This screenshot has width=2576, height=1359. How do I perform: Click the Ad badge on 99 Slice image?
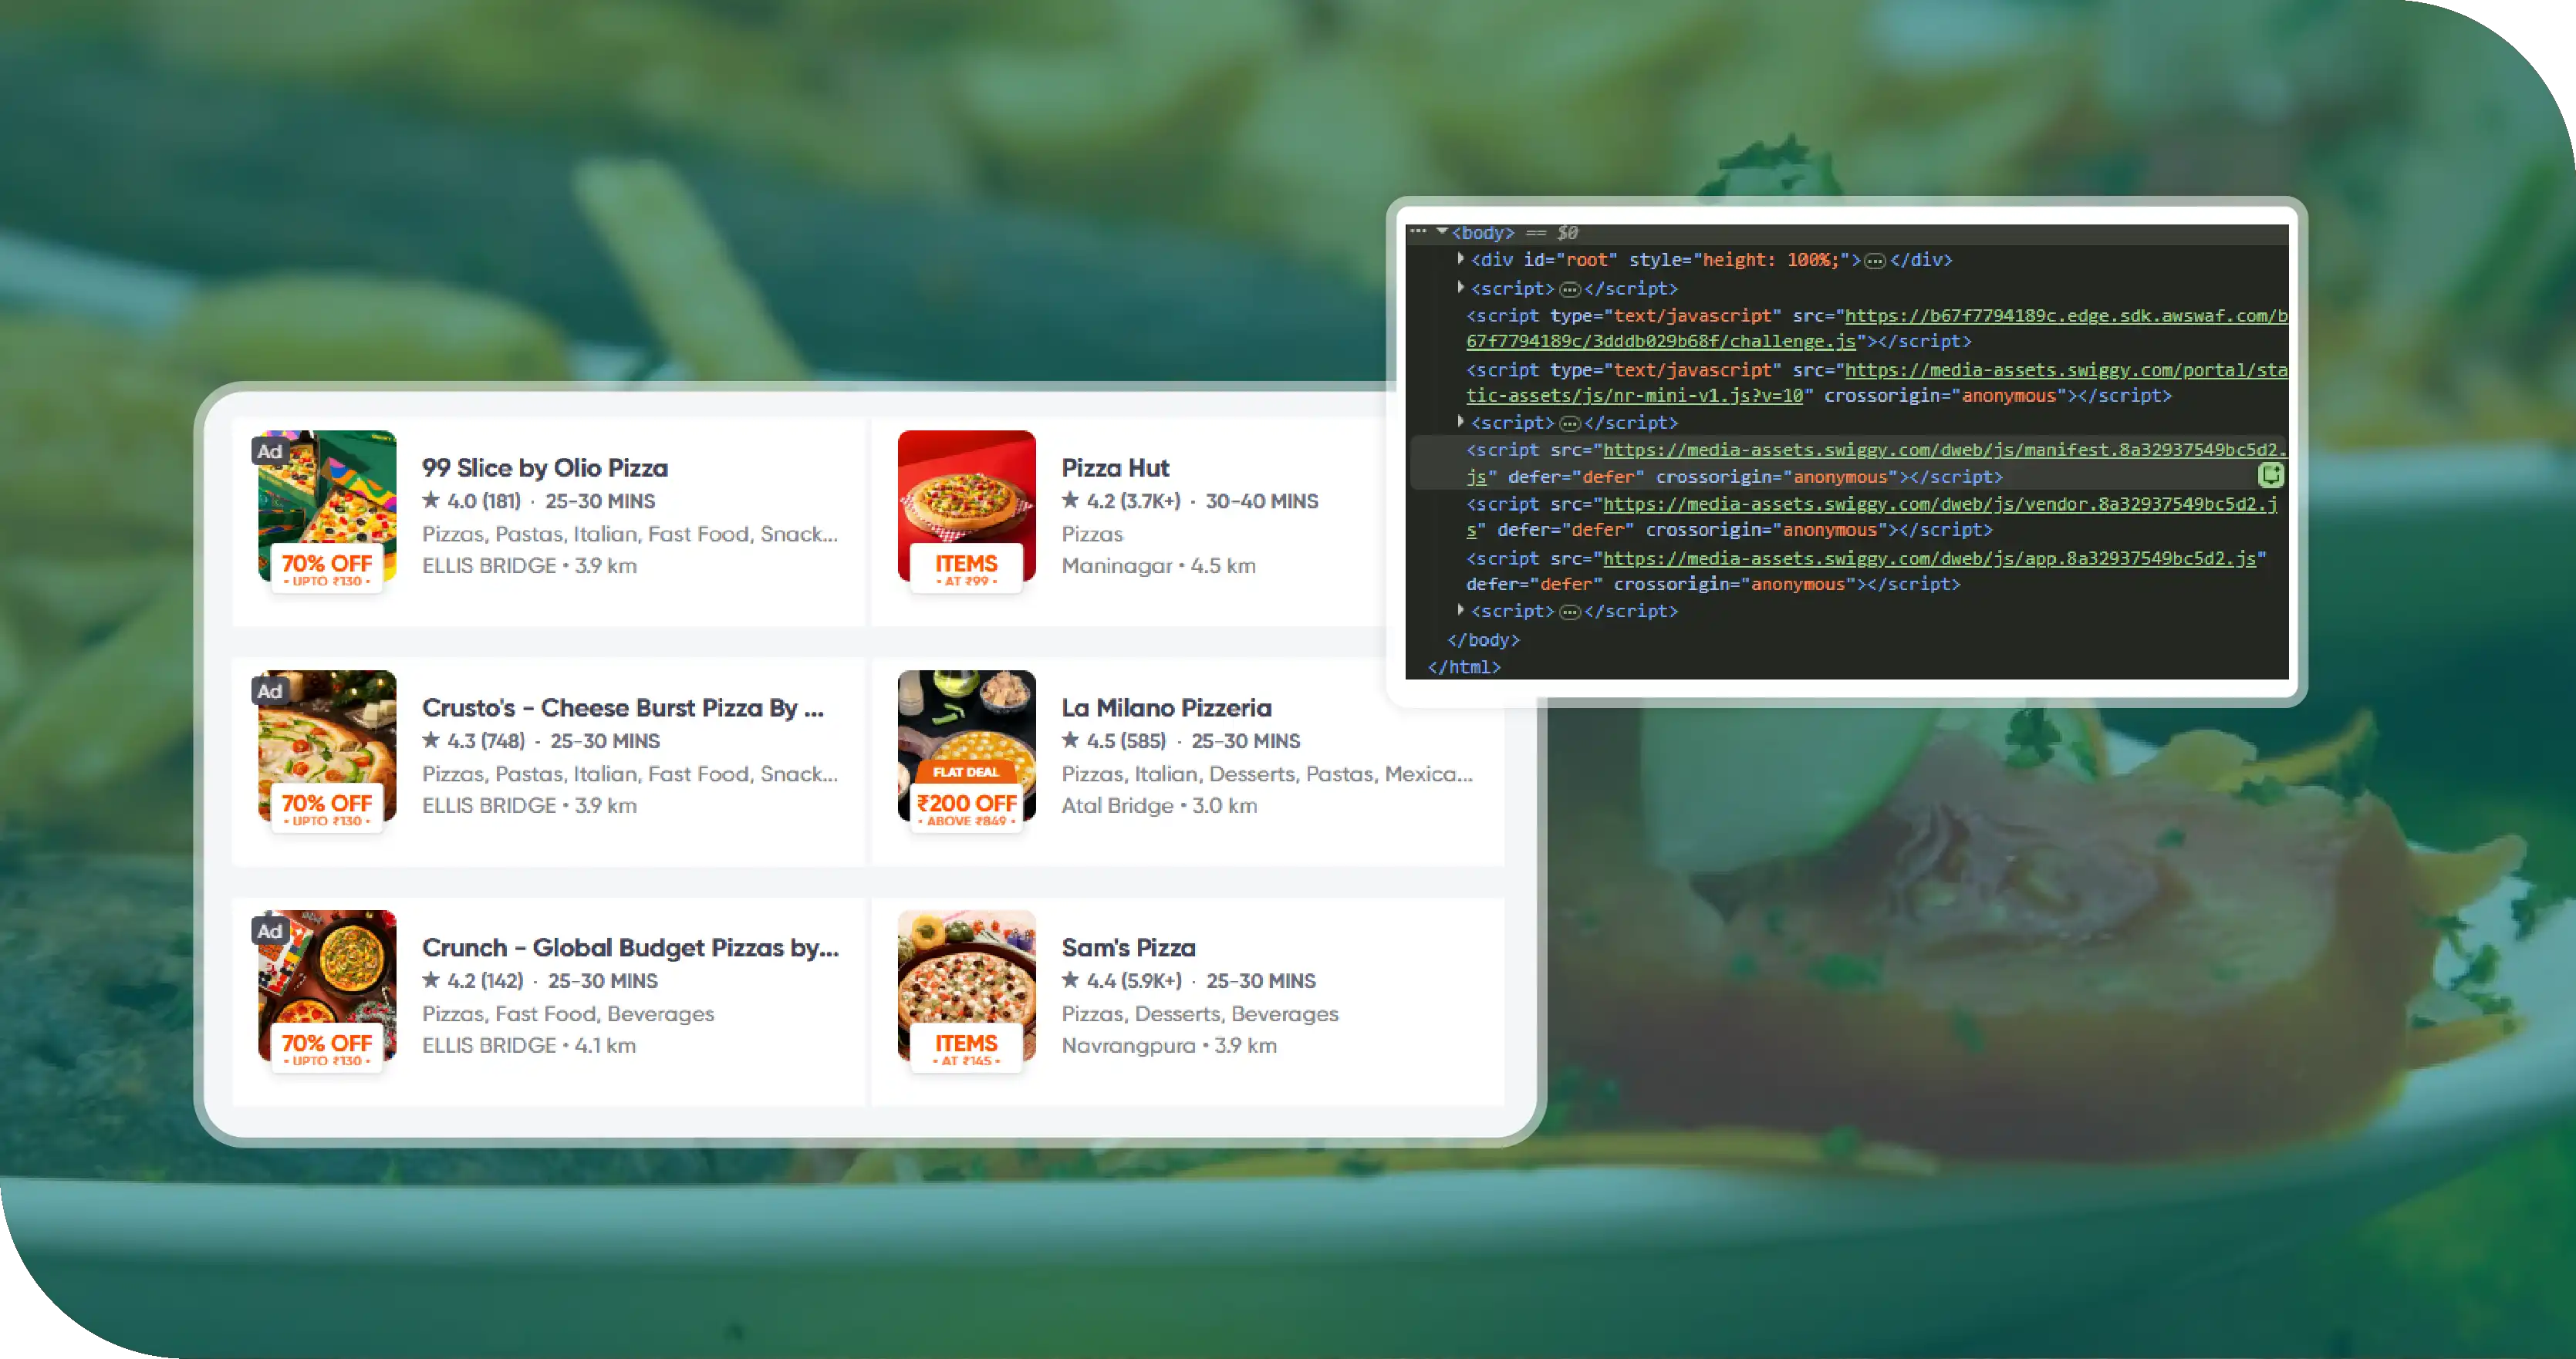coord(269,451)
